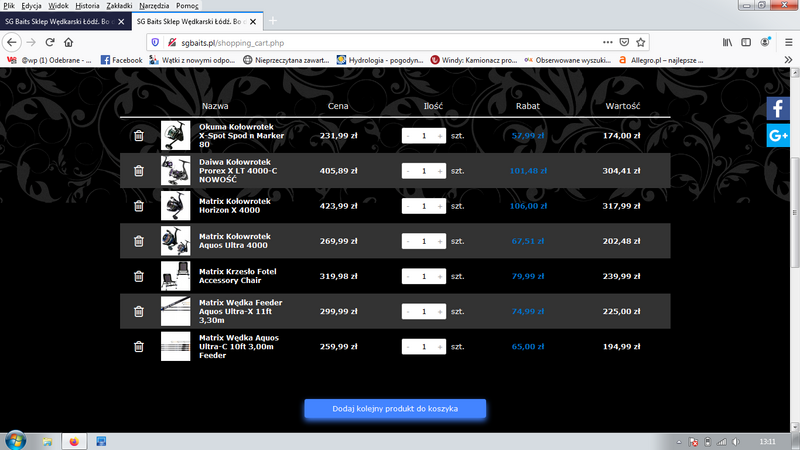Show more bookmarks chevron
Image resolution: width=800 pixels, height=450 pixels.
tap(788, 60)
